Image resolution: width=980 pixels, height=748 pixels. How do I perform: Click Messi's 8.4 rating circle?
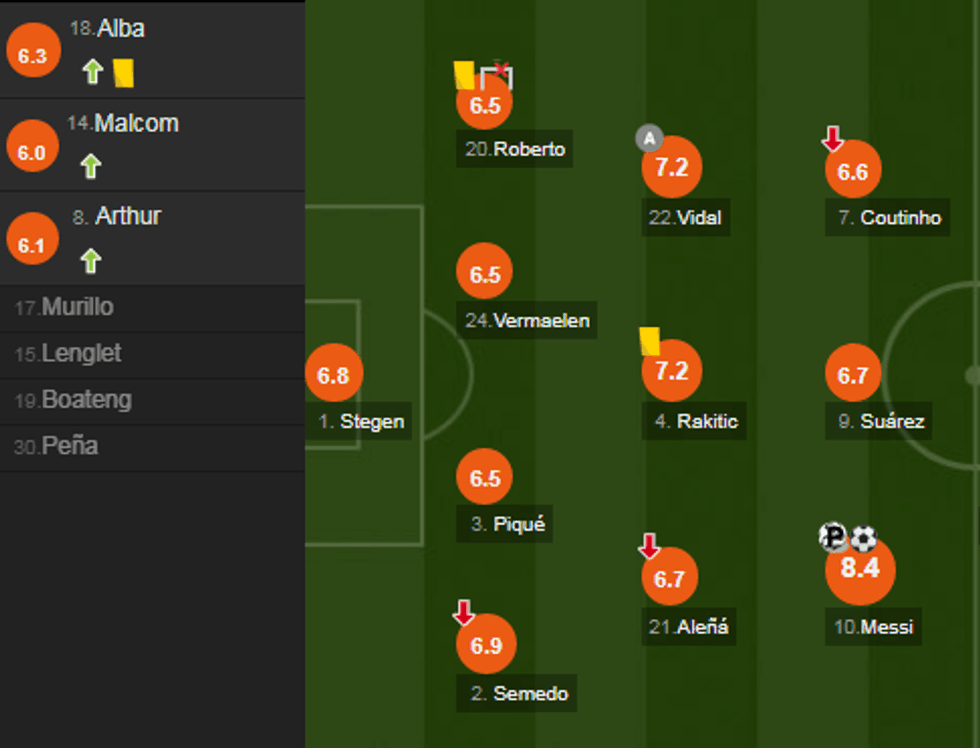coord(860,569)
